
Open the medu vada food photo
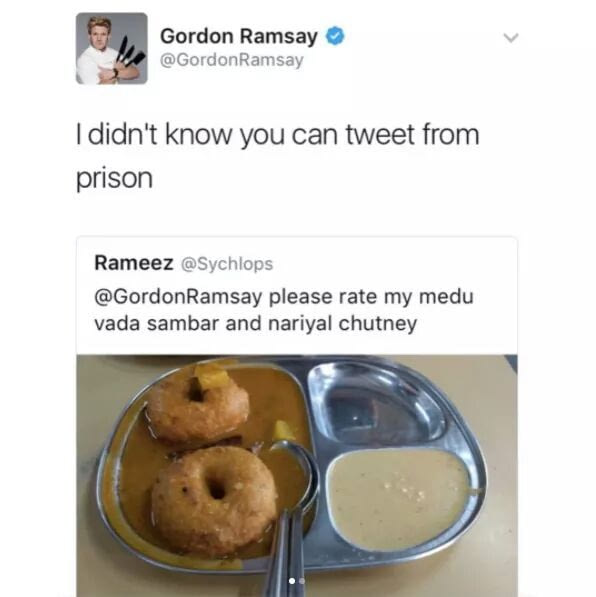[297, 476]
